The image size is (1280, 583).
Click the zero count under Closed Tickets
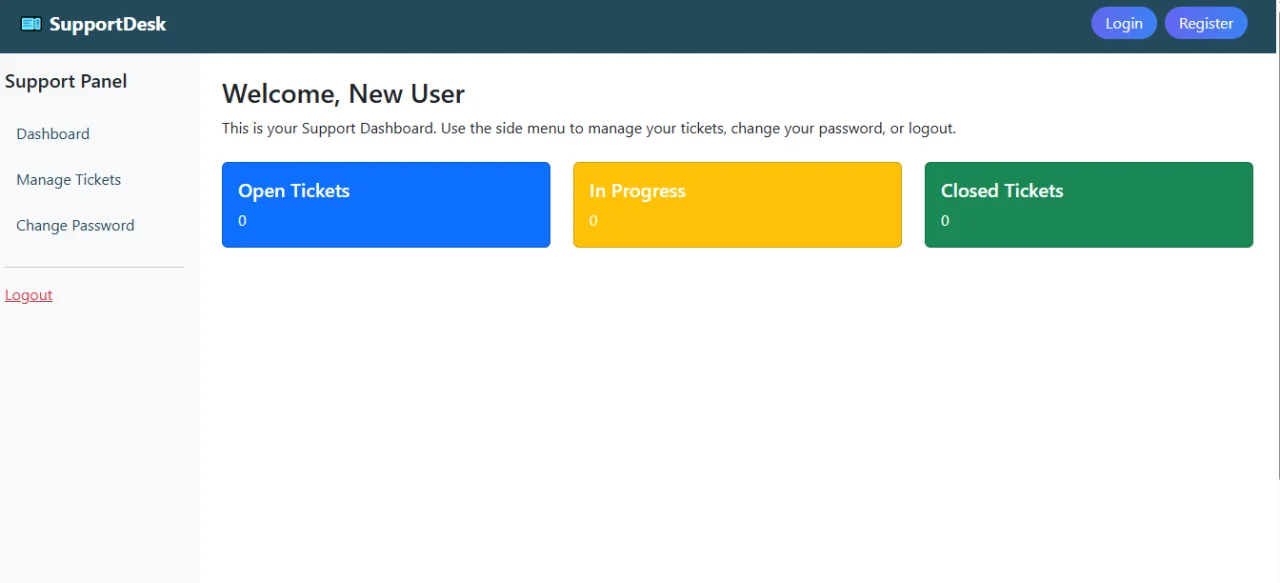[x=945, y=221]
